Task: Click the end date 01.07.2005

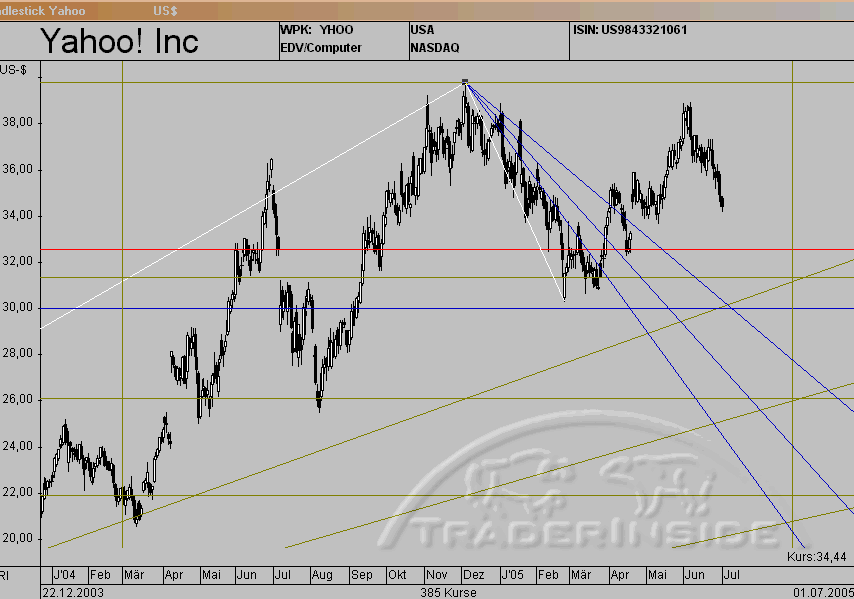Action: [x=824, y=592]
